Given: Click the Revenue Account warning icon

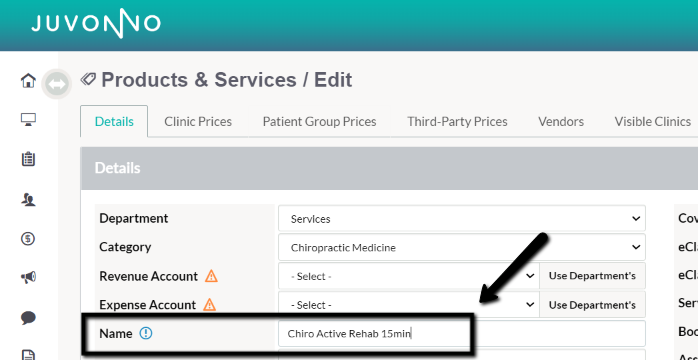Looking at the screenshot, I should click(x=211, y=276).
